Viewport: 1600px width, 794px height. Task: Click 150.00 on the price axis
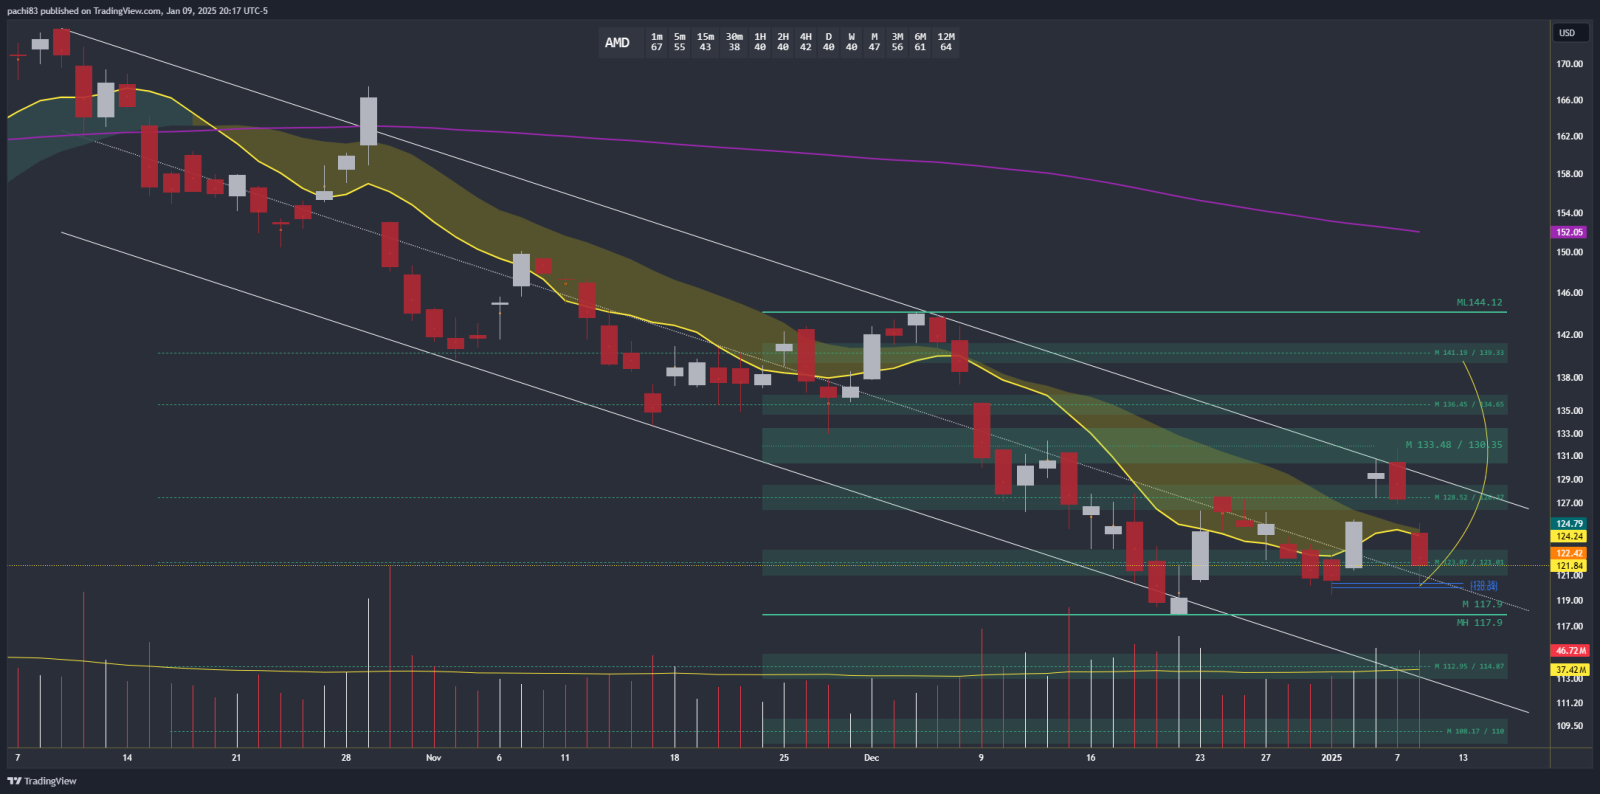coord(1569,252)
